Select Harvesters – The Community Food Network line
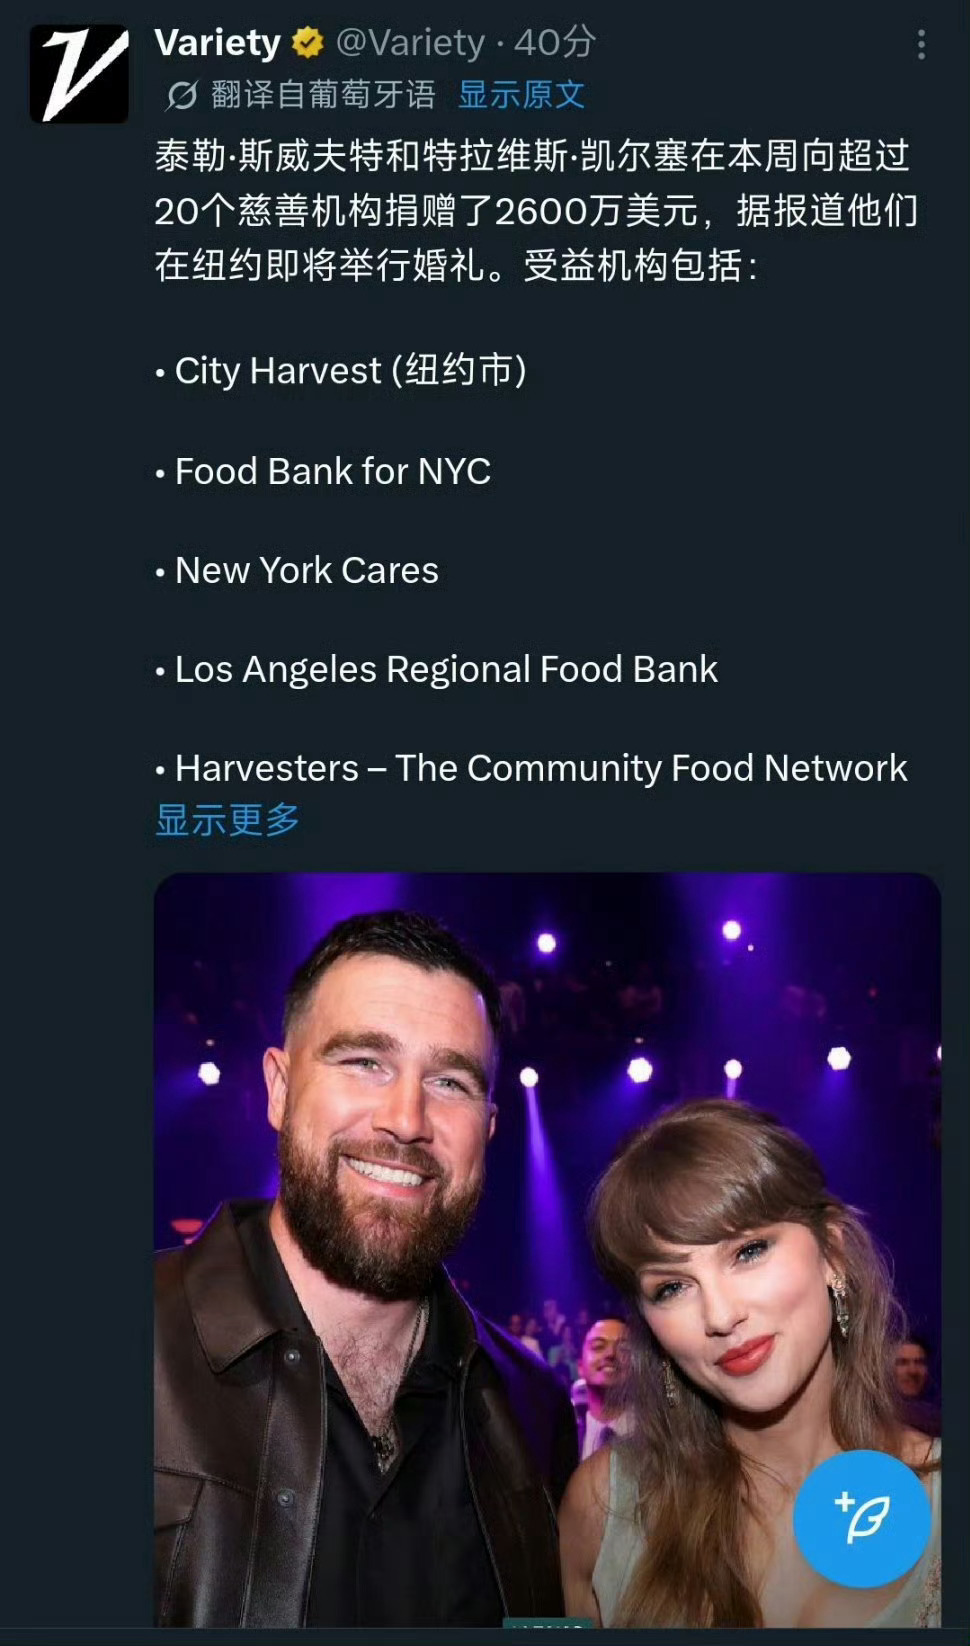 (x=531, y=768)
